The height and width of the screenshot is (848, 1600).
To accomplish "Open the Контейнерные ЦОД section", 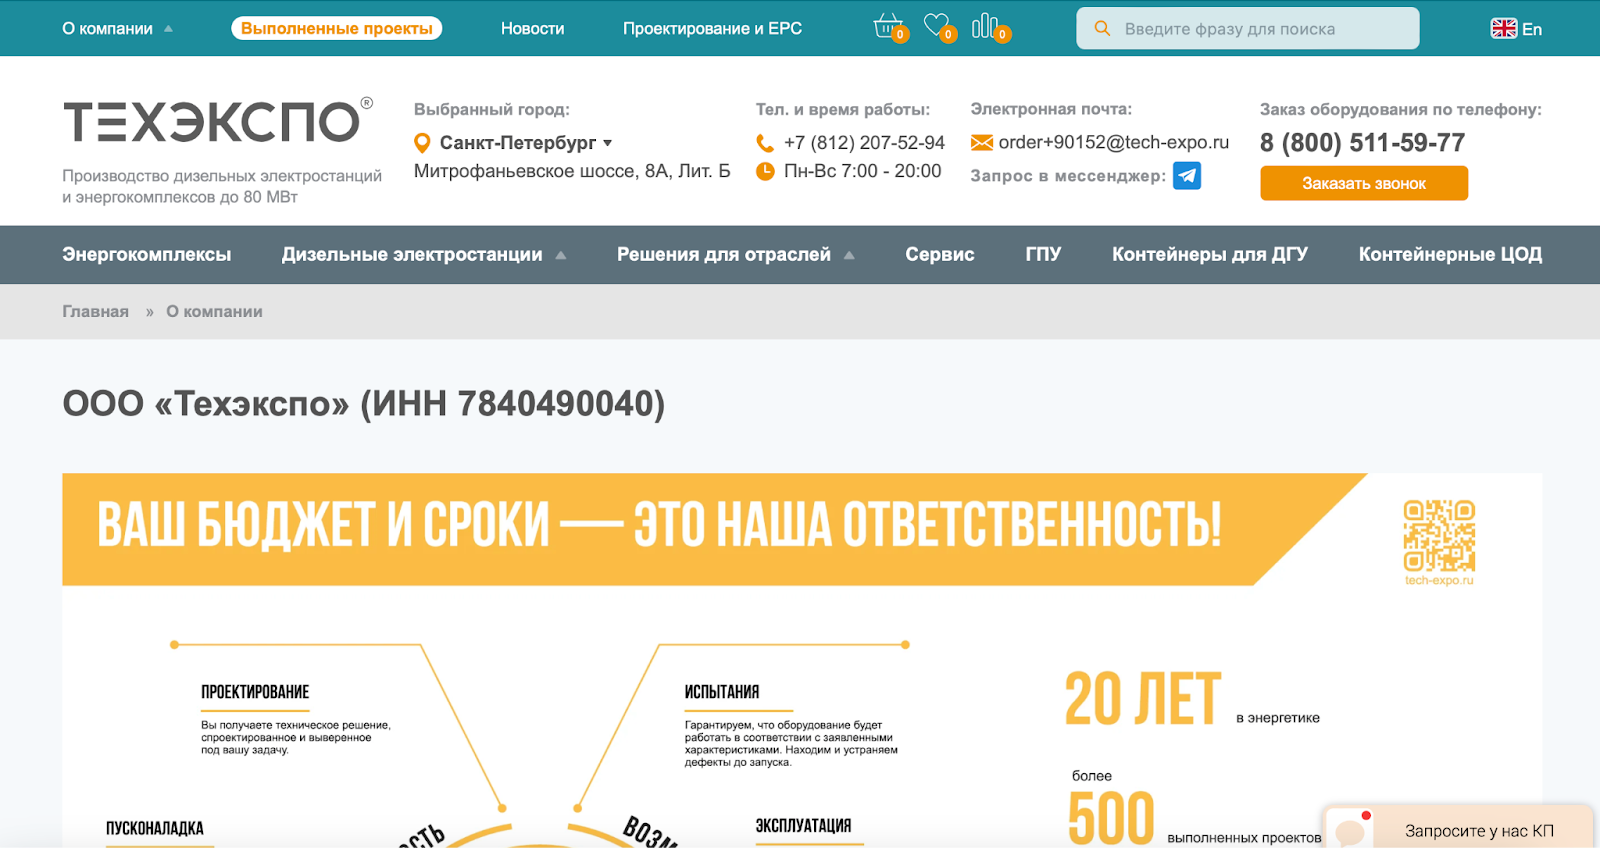I will 1449,255.
